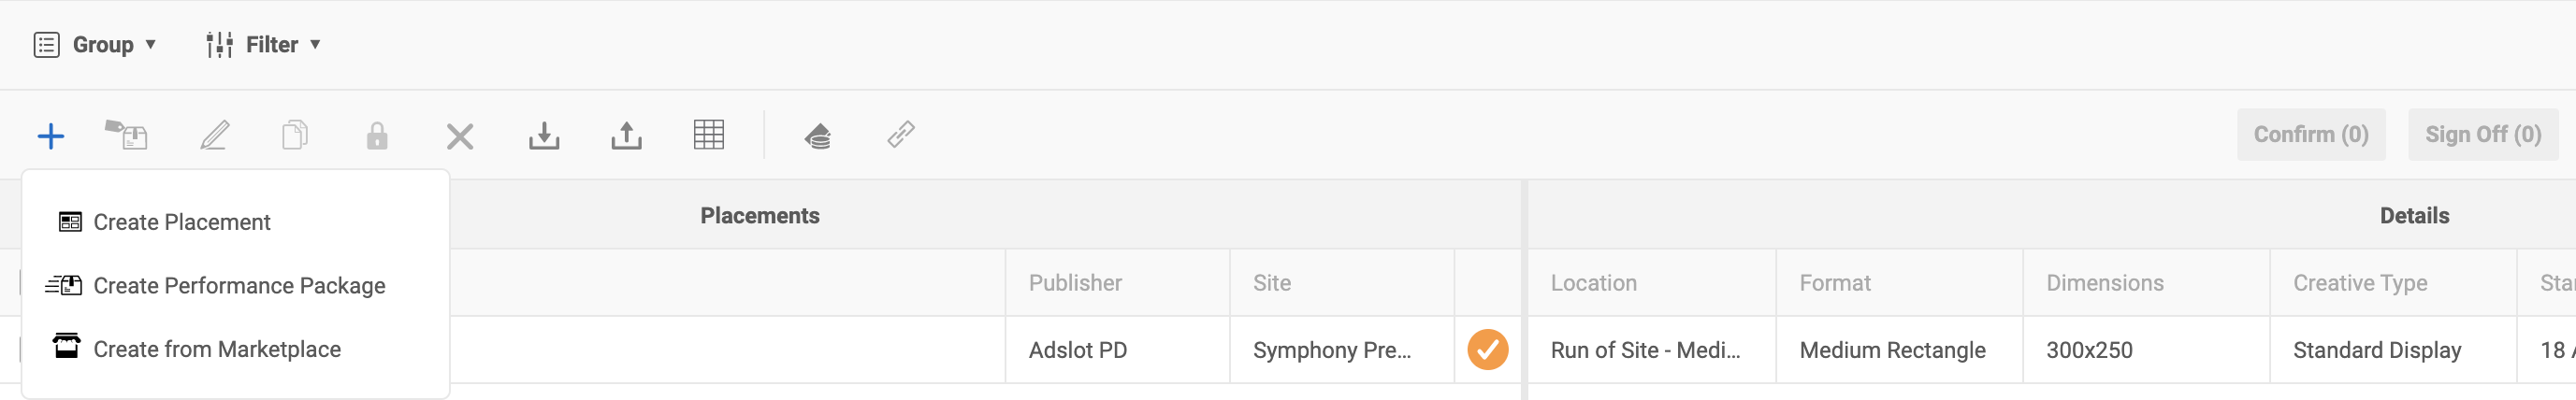Screen dimensions: 2576x400
Task: Click the blue plus add icon
Action: point(51,135)
